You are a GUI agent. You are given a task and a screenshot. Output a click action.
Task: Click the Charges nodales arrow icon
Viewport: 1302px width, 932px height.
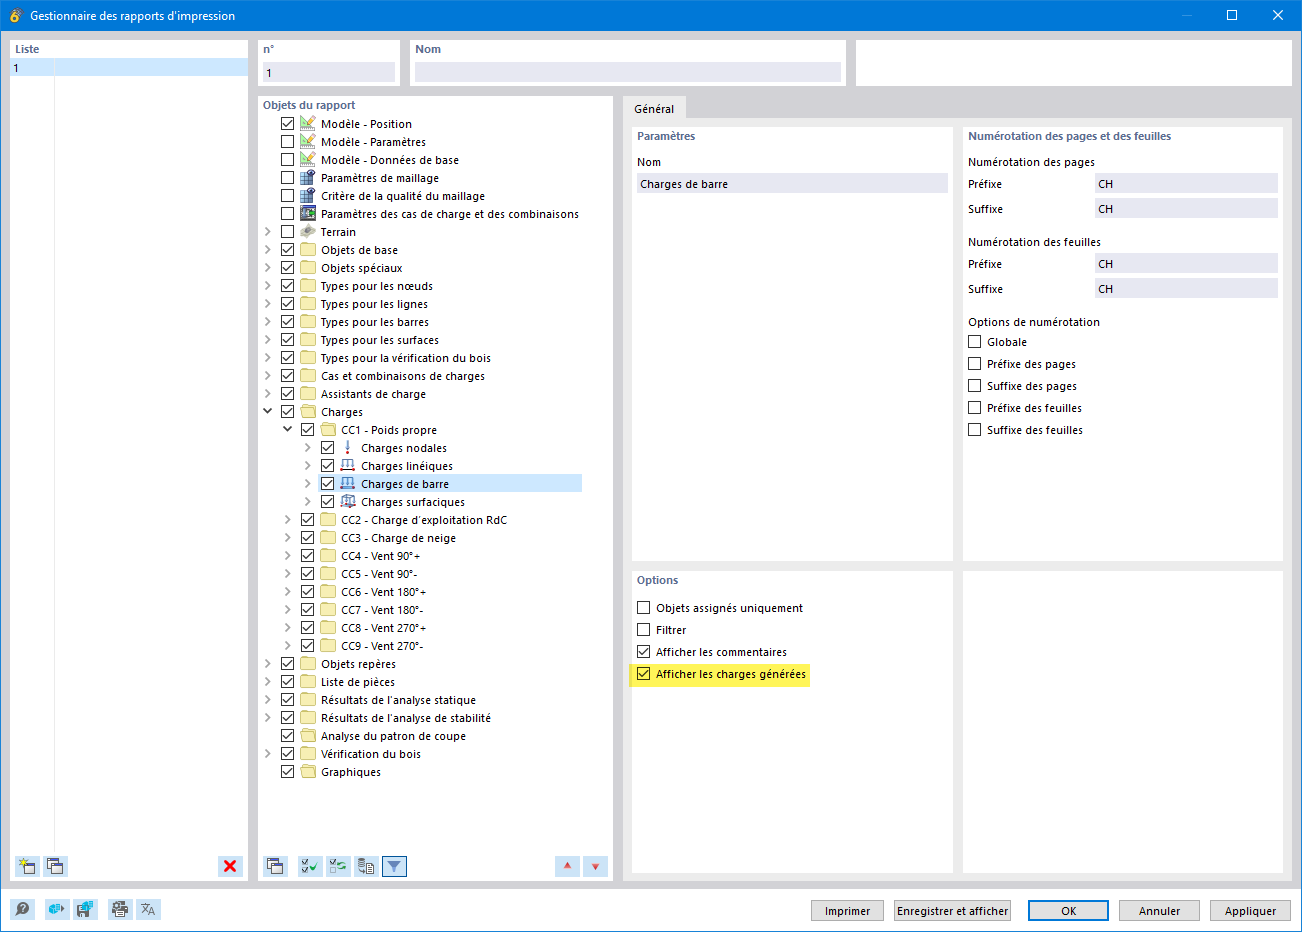[x=348, y=448]
